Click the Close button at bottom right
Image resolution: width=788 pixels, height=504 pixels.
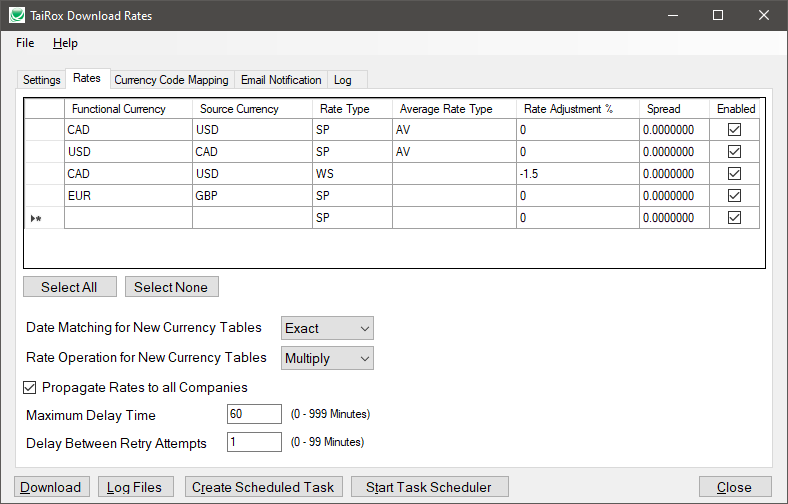click(x=735, y=487)
